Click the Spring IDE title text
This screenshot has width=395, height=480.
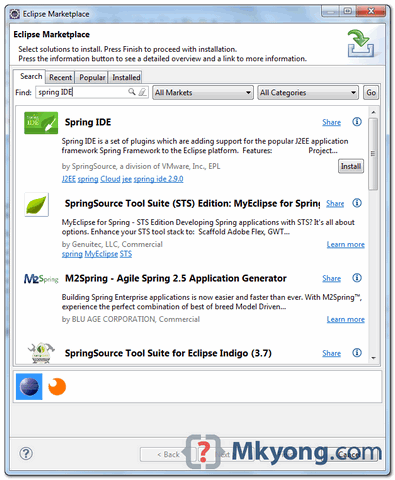[88, 122]
